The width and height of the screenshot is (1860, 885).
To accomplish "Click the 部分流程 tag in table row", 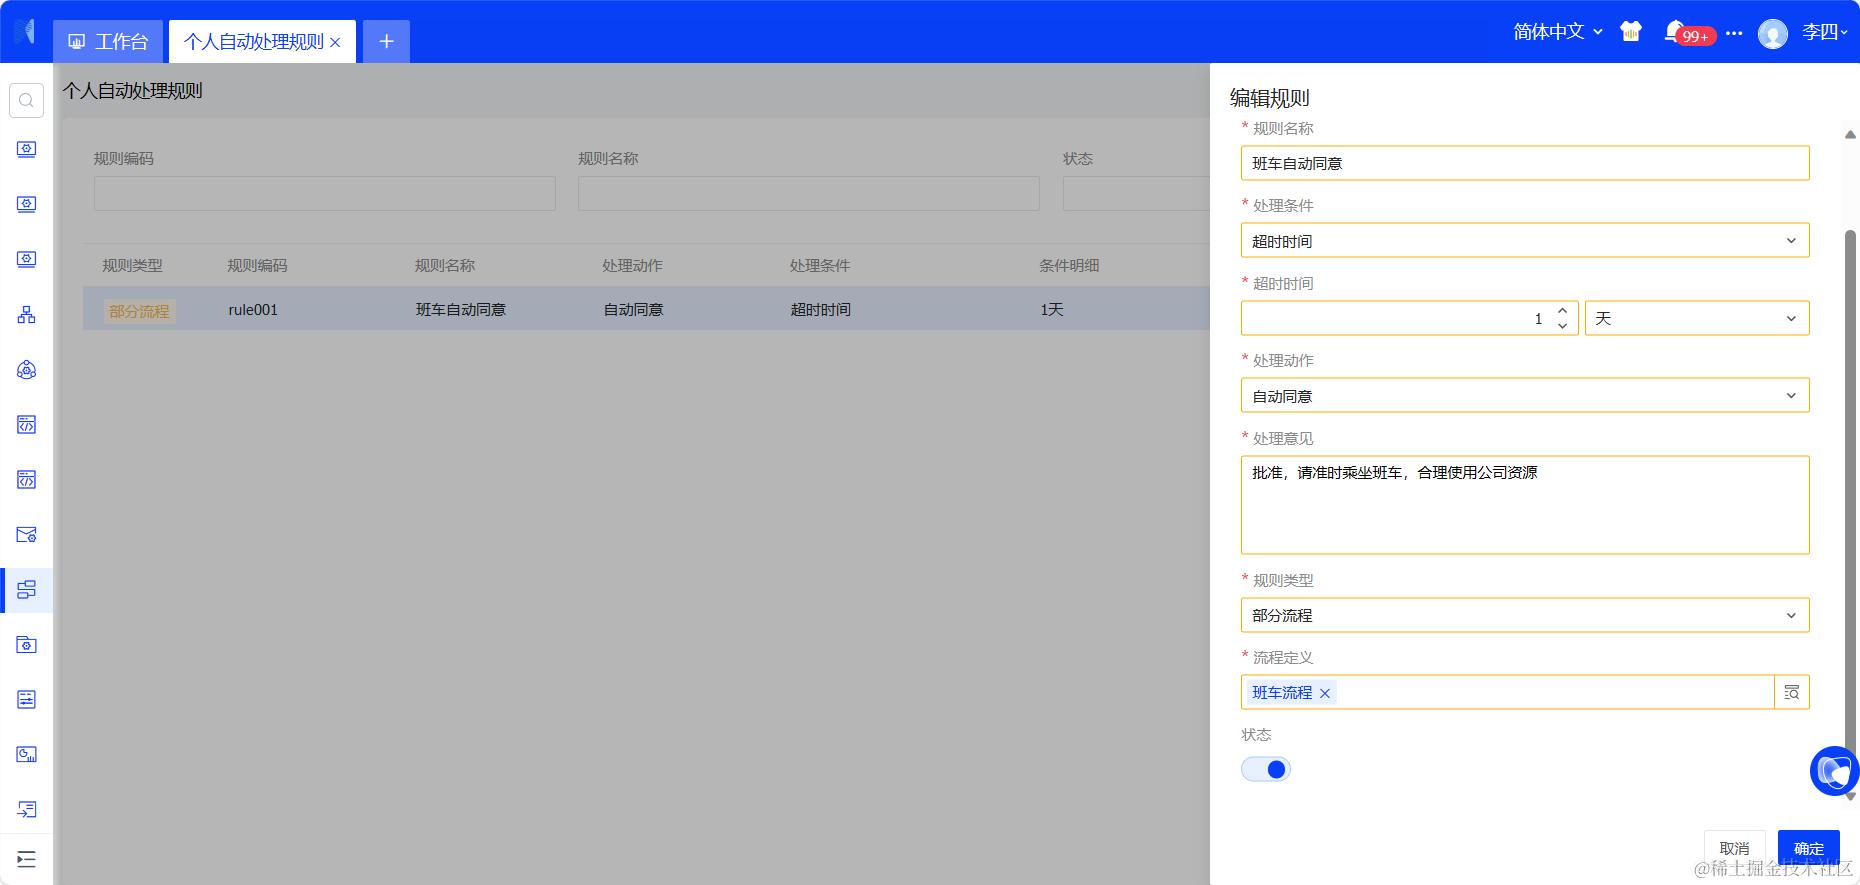I will pyautogui.click(x=139, y=311).
